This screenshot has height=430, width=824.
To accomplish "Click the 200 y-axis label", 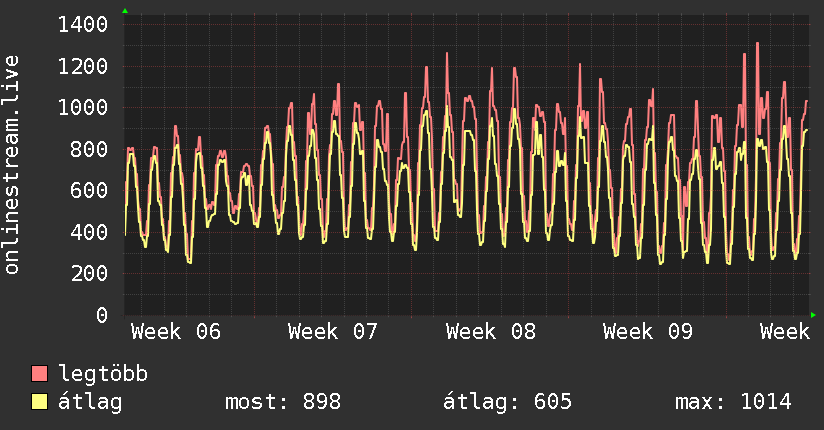I will point(89,273).
